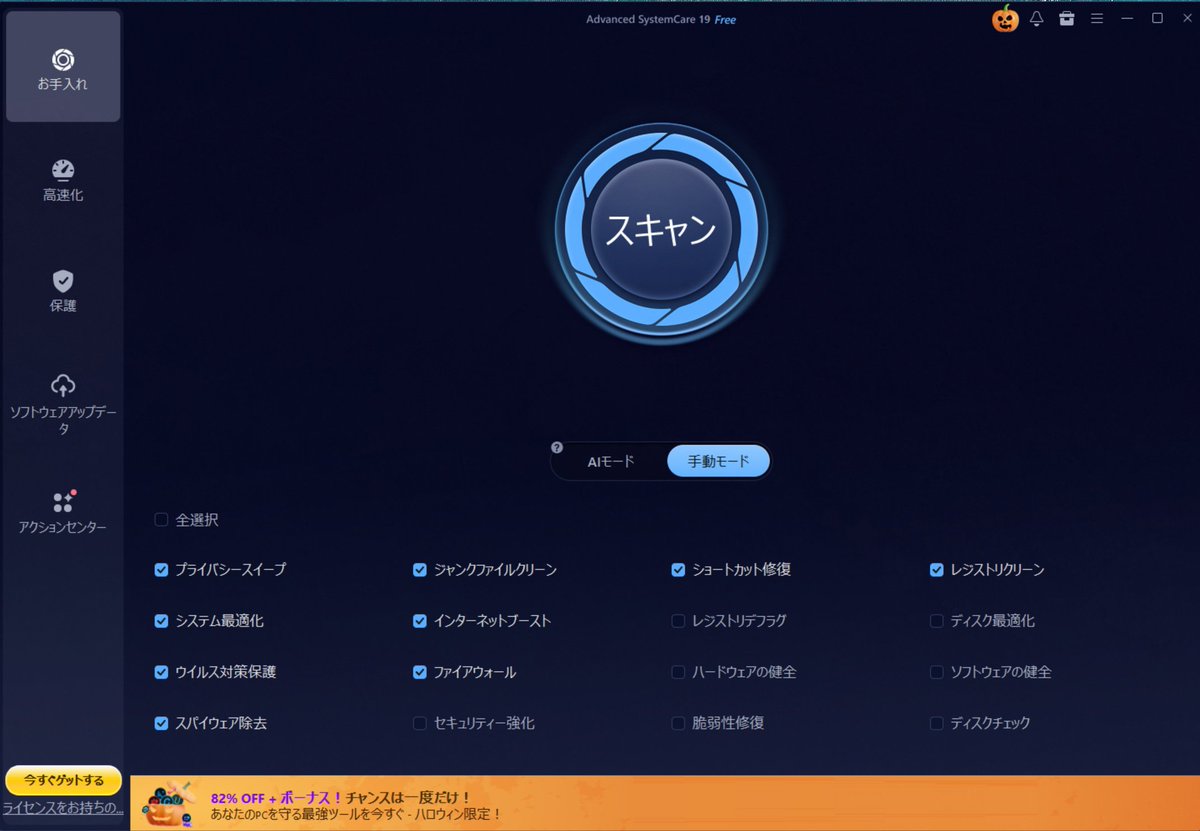Switch to the 保護 section
Viewport: 1200px width, 831px height.
click(x=63, y=290)
